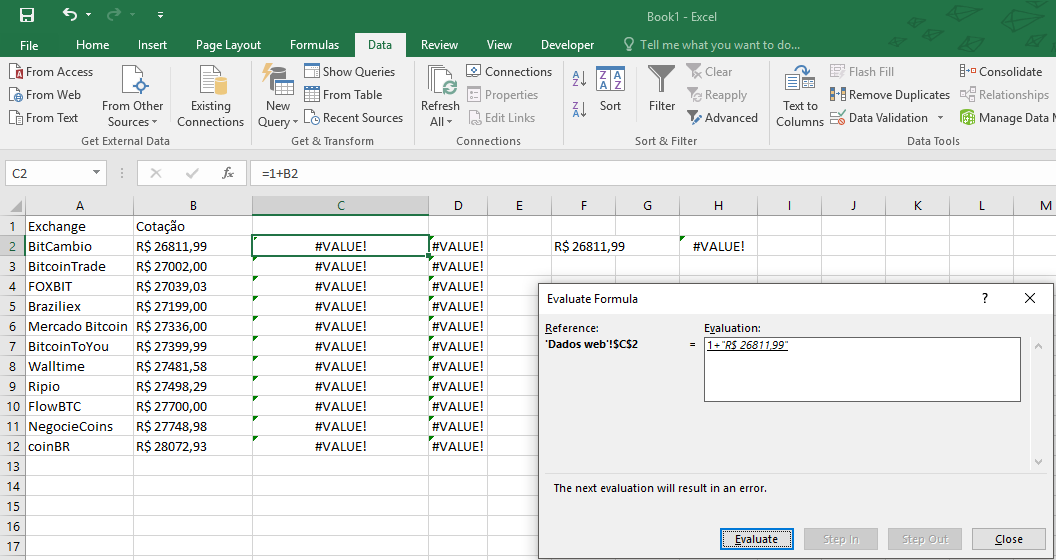Viewport: 1056px width, 560px height.
Task: Select cell Mercado Bitcoin
Action: pos(79,326)
